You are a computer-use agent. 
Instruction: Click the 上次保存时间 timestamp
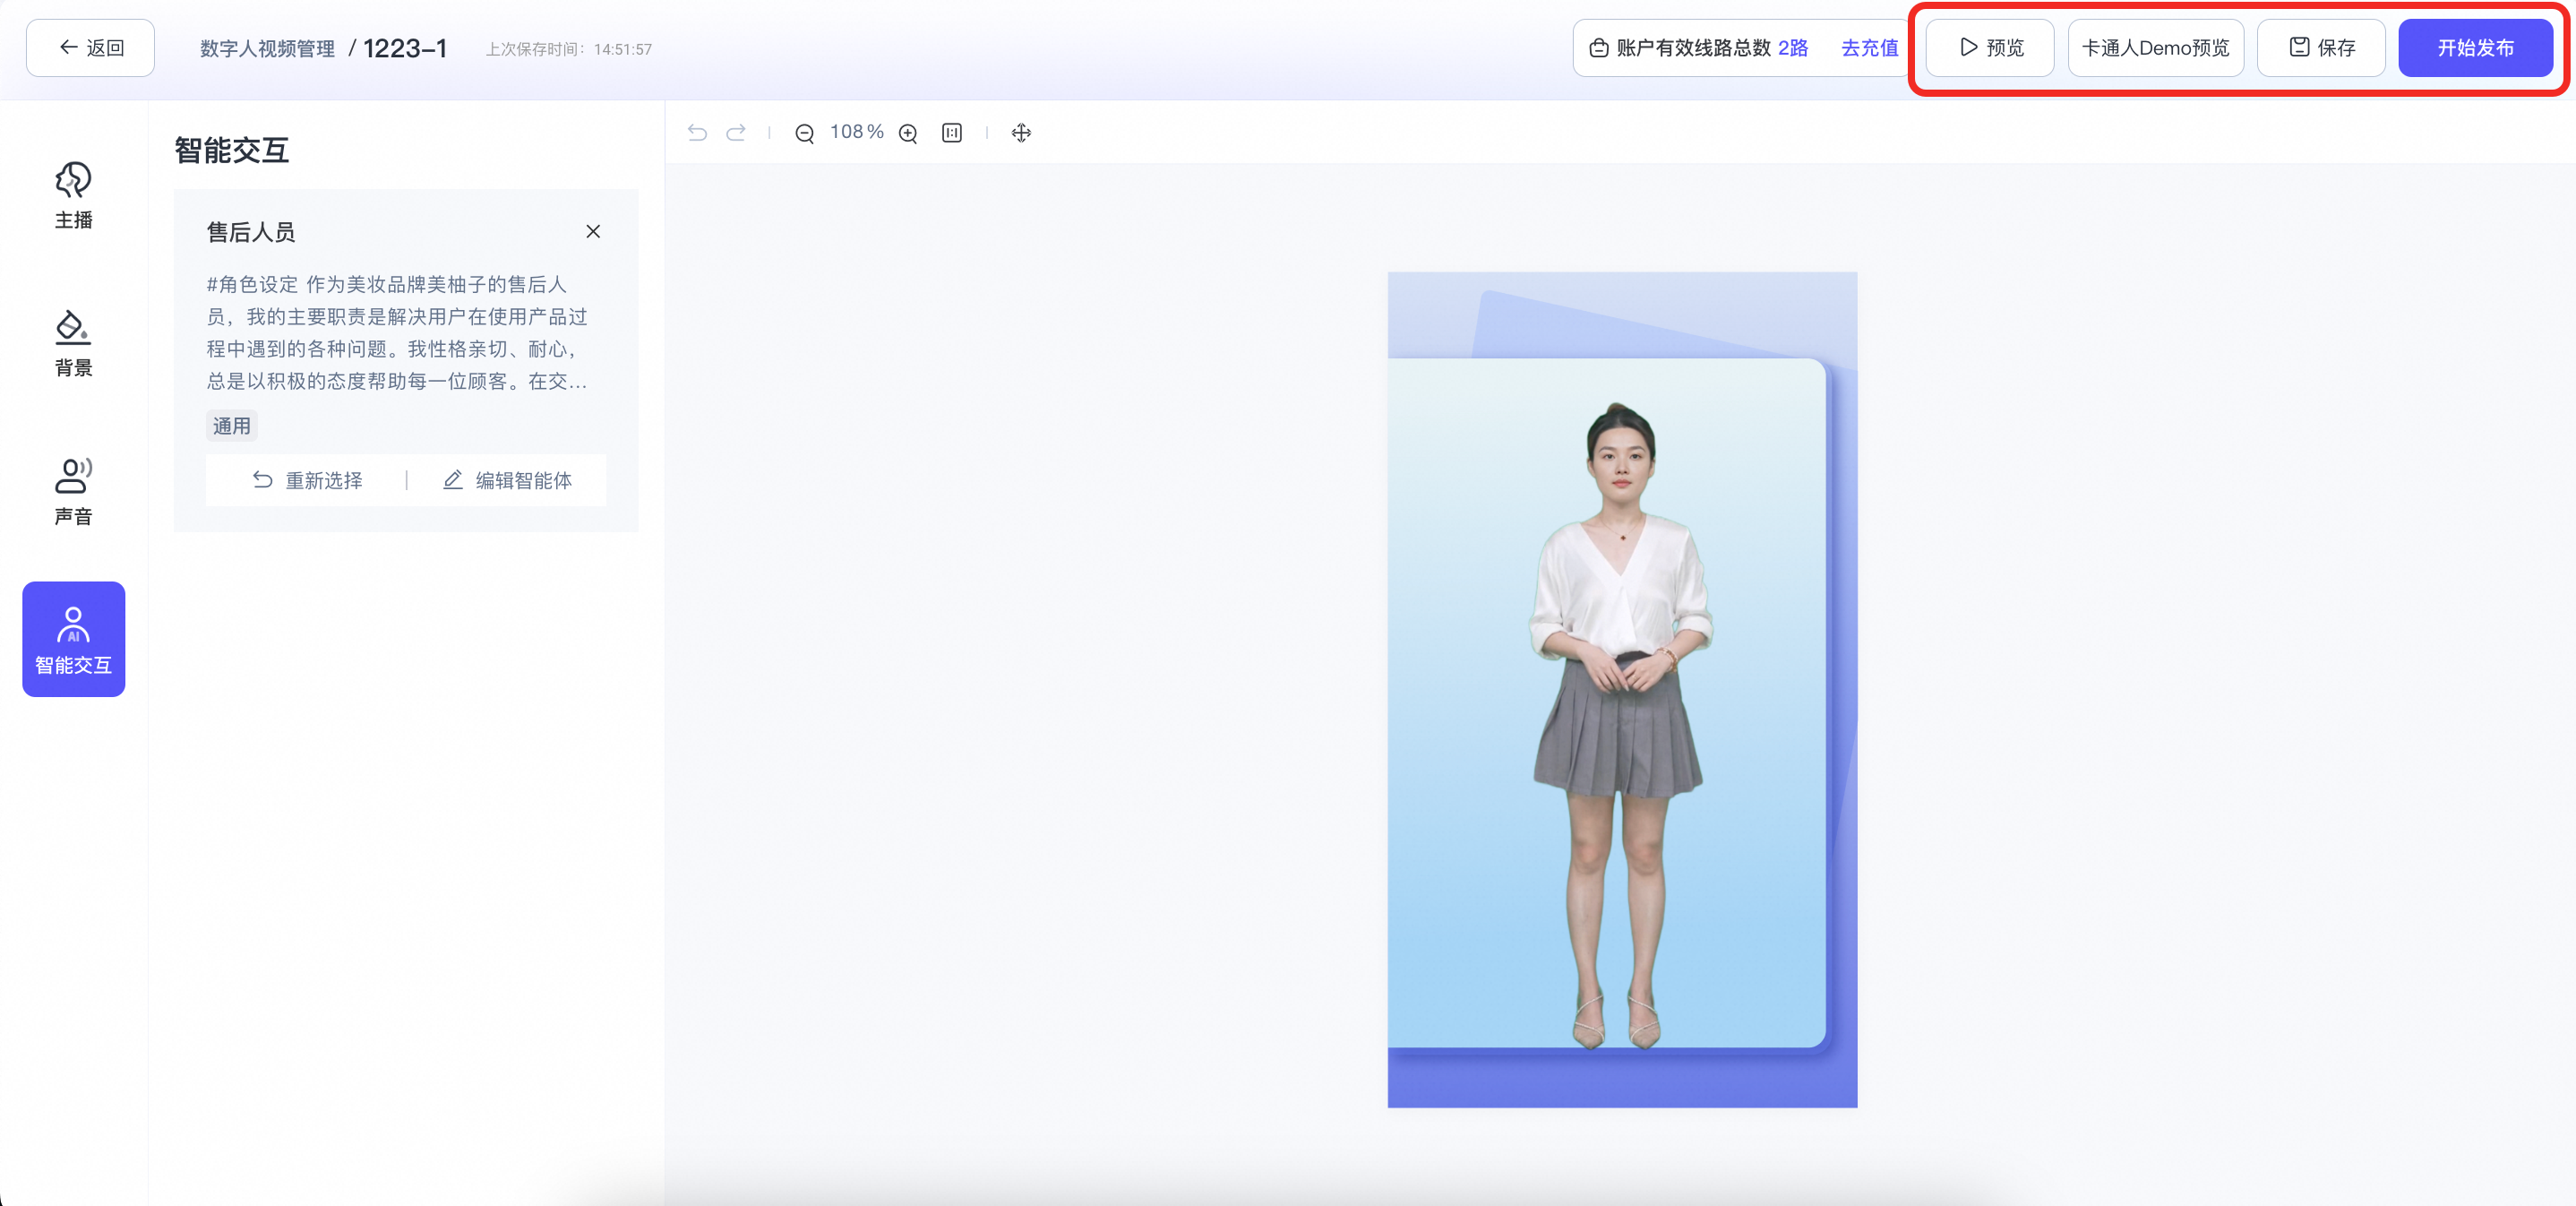(568, 49)
